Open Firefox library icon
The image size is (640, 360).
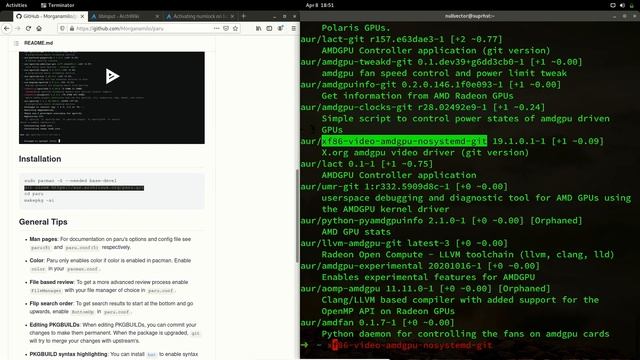258,29
